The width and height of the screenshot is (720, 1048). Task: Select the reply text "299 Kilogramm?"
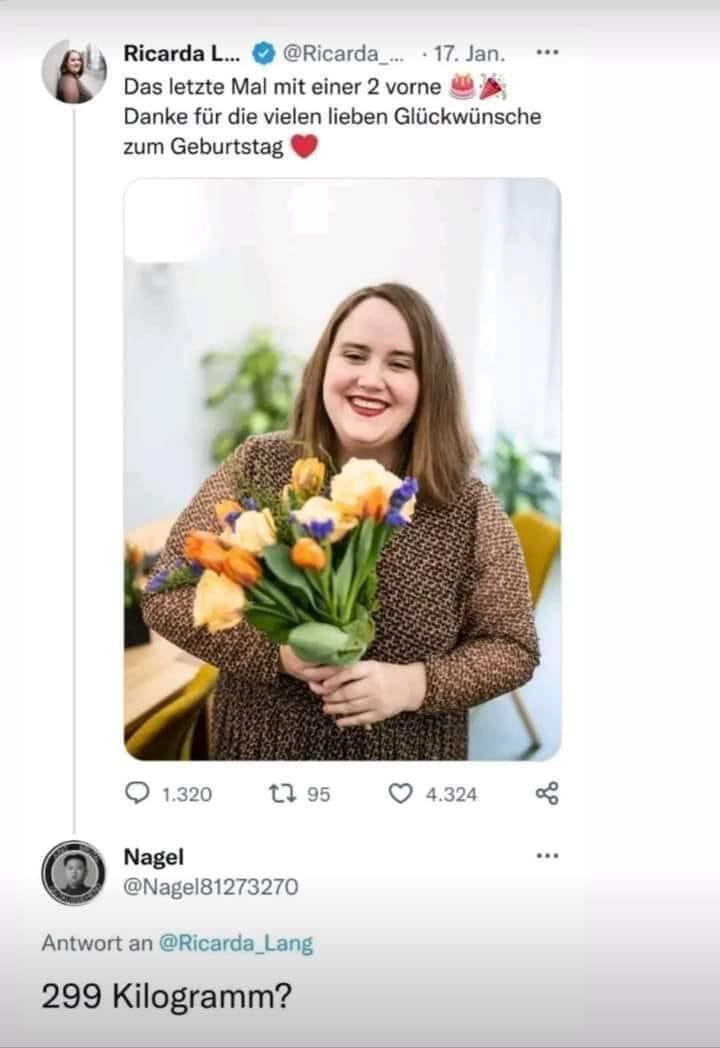click(x=167, y=997)
